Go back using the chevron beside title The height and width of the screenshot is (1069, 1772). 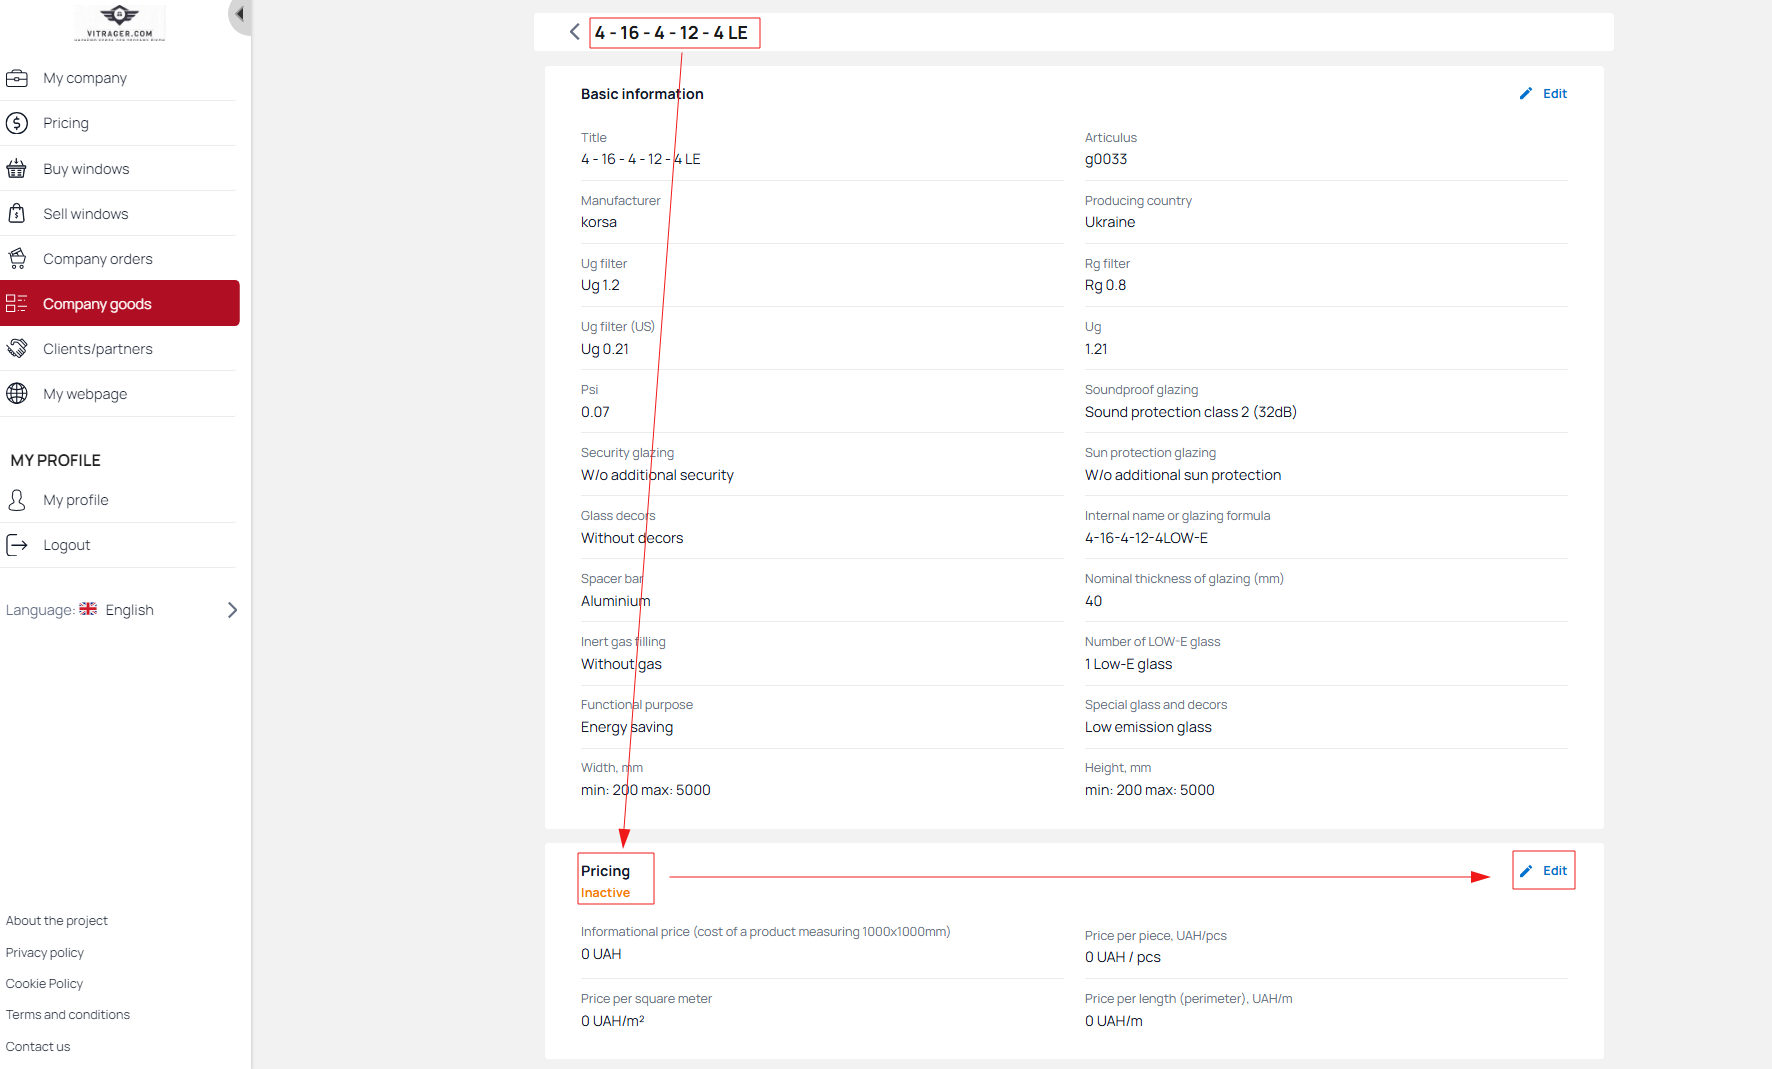click(x=575, y=32)
